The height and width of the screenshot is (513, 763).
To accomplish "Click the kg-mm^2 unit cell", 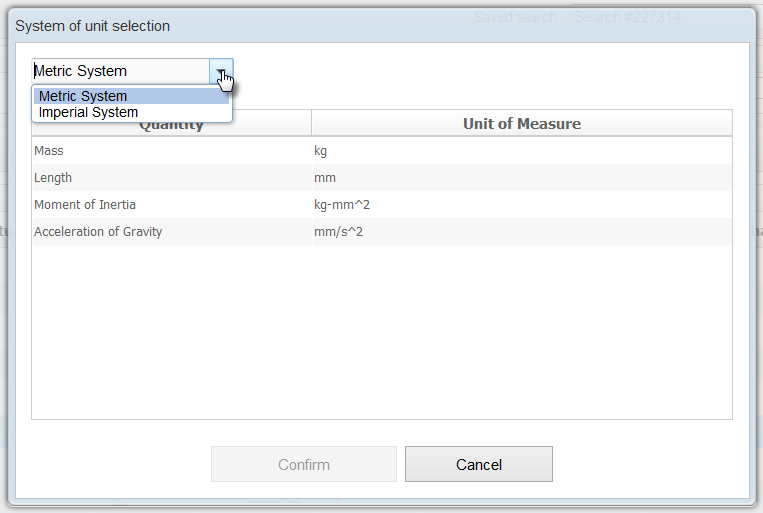I will tap(342, 205).
